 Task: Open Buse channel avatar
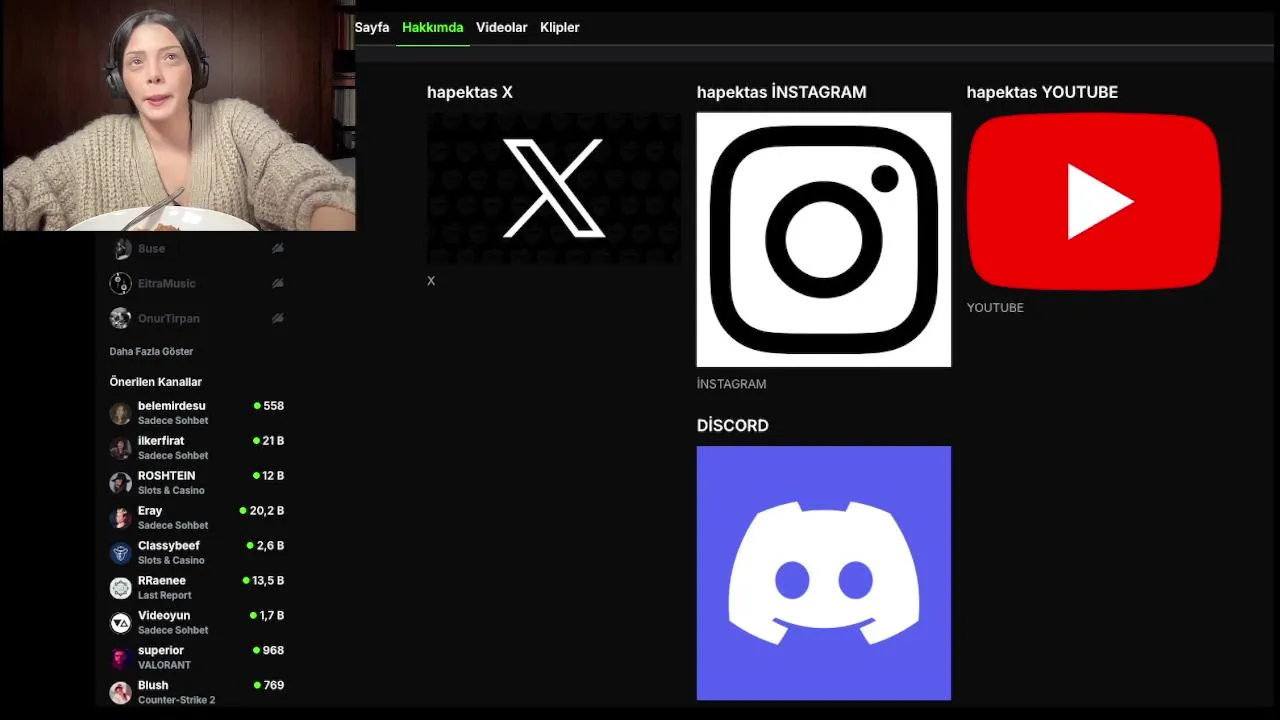pos(121,248)
